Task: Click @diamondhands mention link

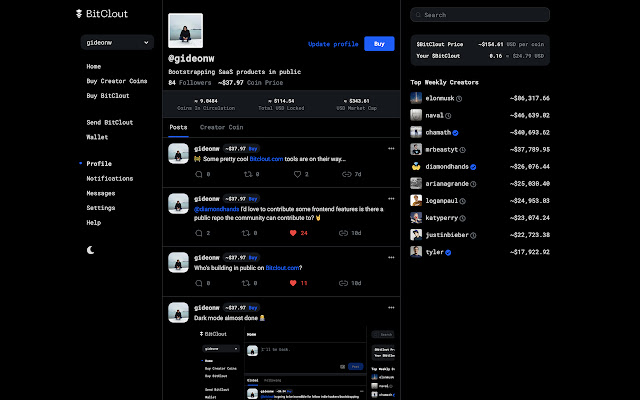Action: [x=216, y=209]
